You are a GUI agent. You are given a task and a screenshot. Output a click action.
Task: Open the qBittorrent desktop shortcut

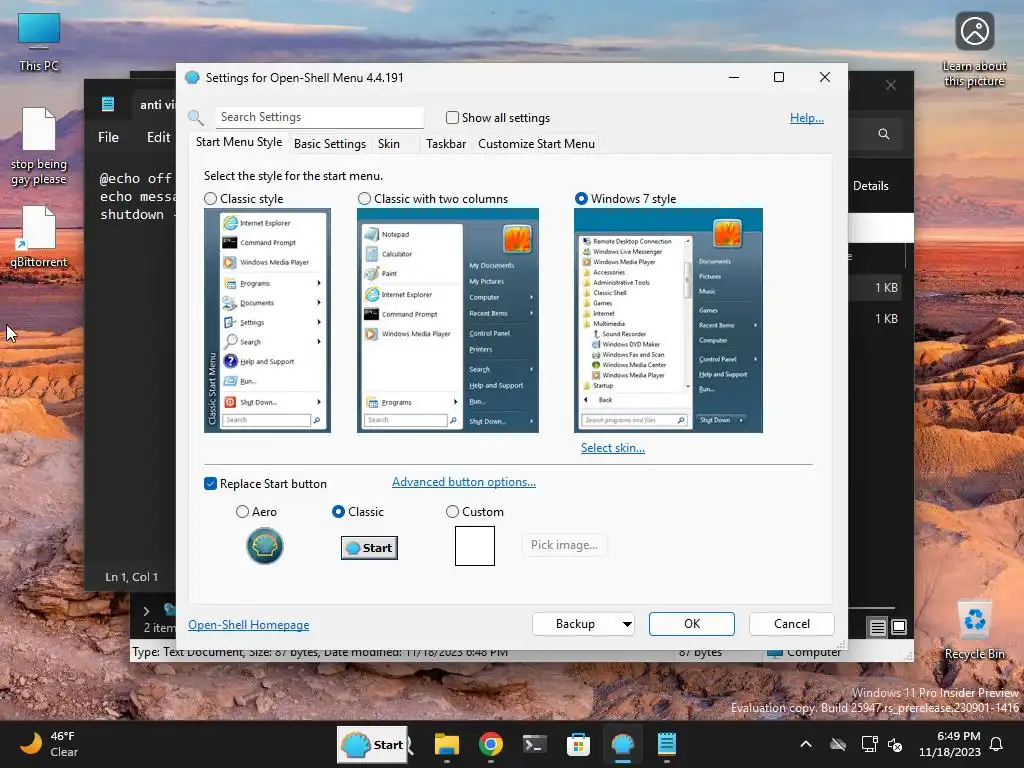tap(39, 236)
